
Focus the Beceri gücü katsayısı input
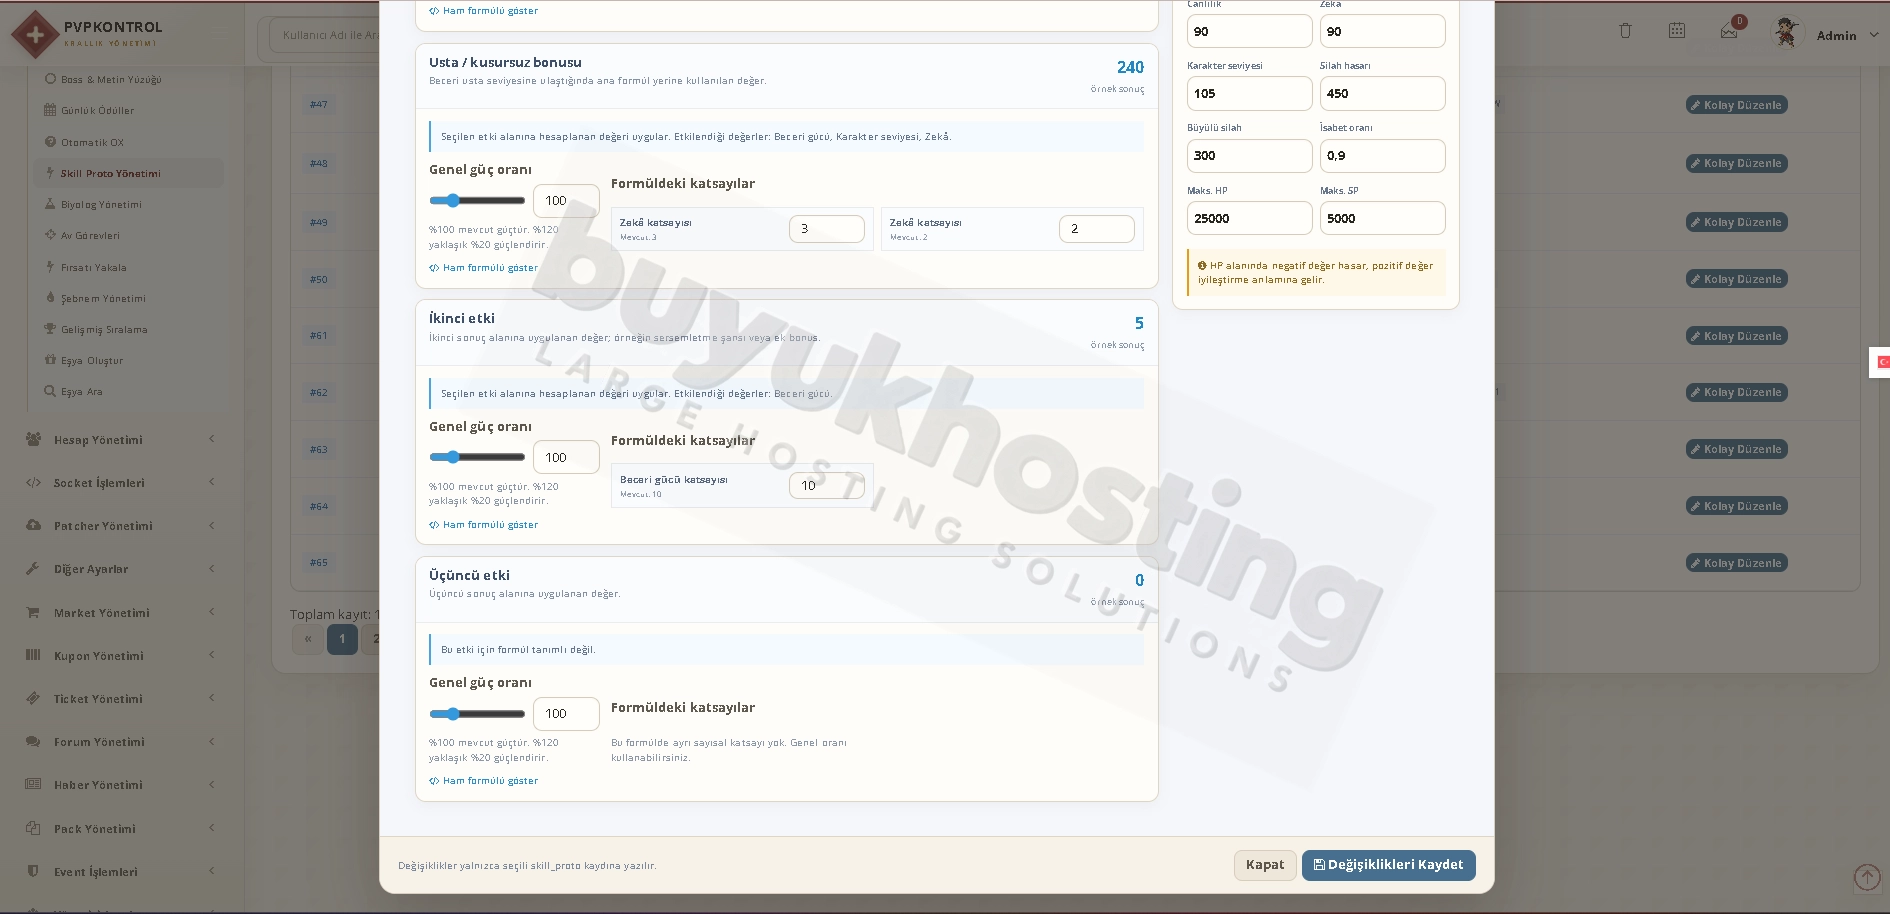[827, 486]
